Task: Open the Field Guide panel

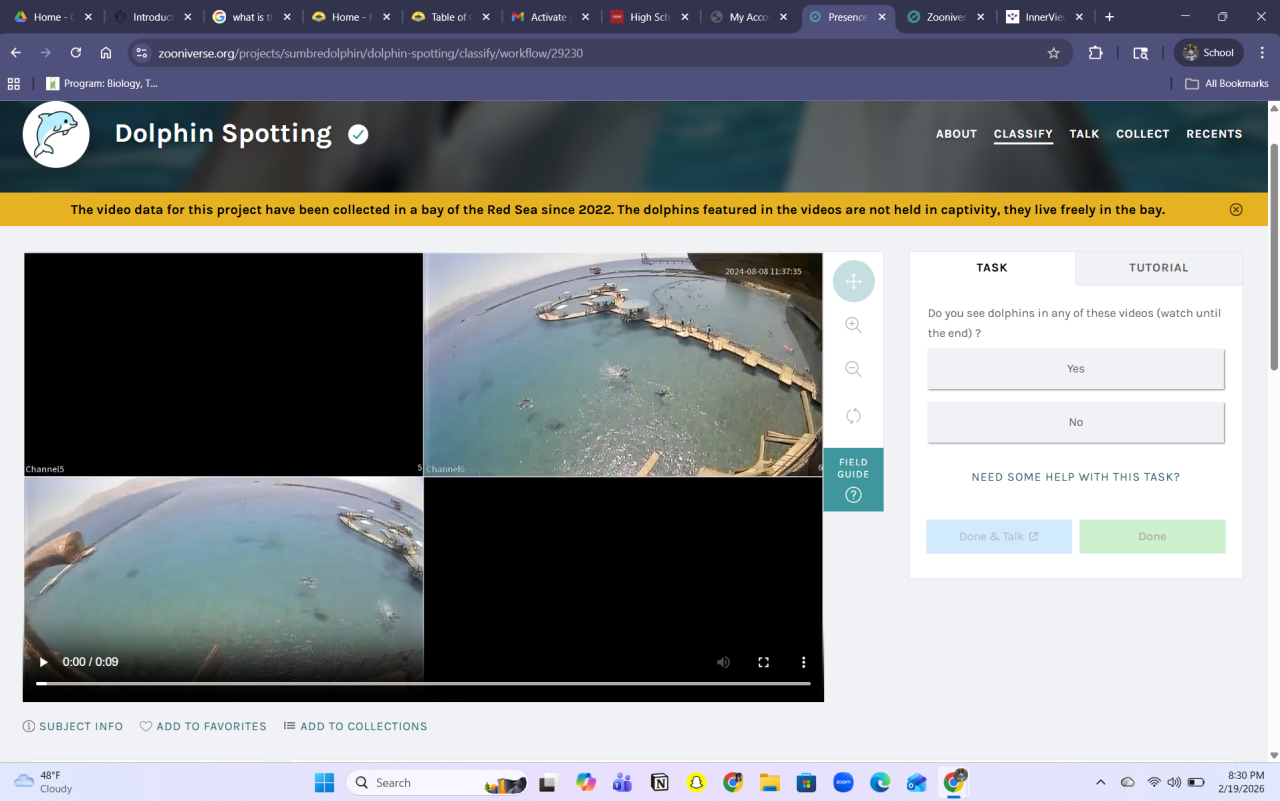Action: (x=853, y=480)
